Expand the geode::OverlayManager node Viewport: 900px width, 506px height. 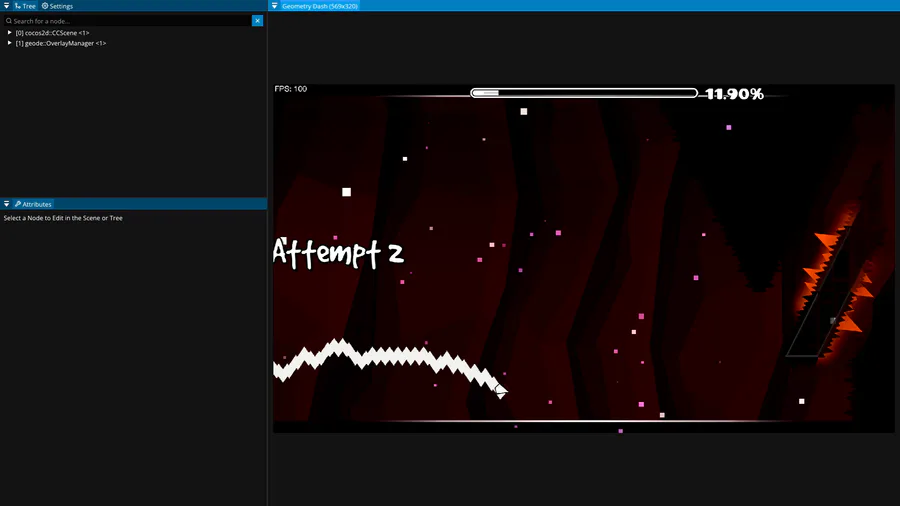9,43
